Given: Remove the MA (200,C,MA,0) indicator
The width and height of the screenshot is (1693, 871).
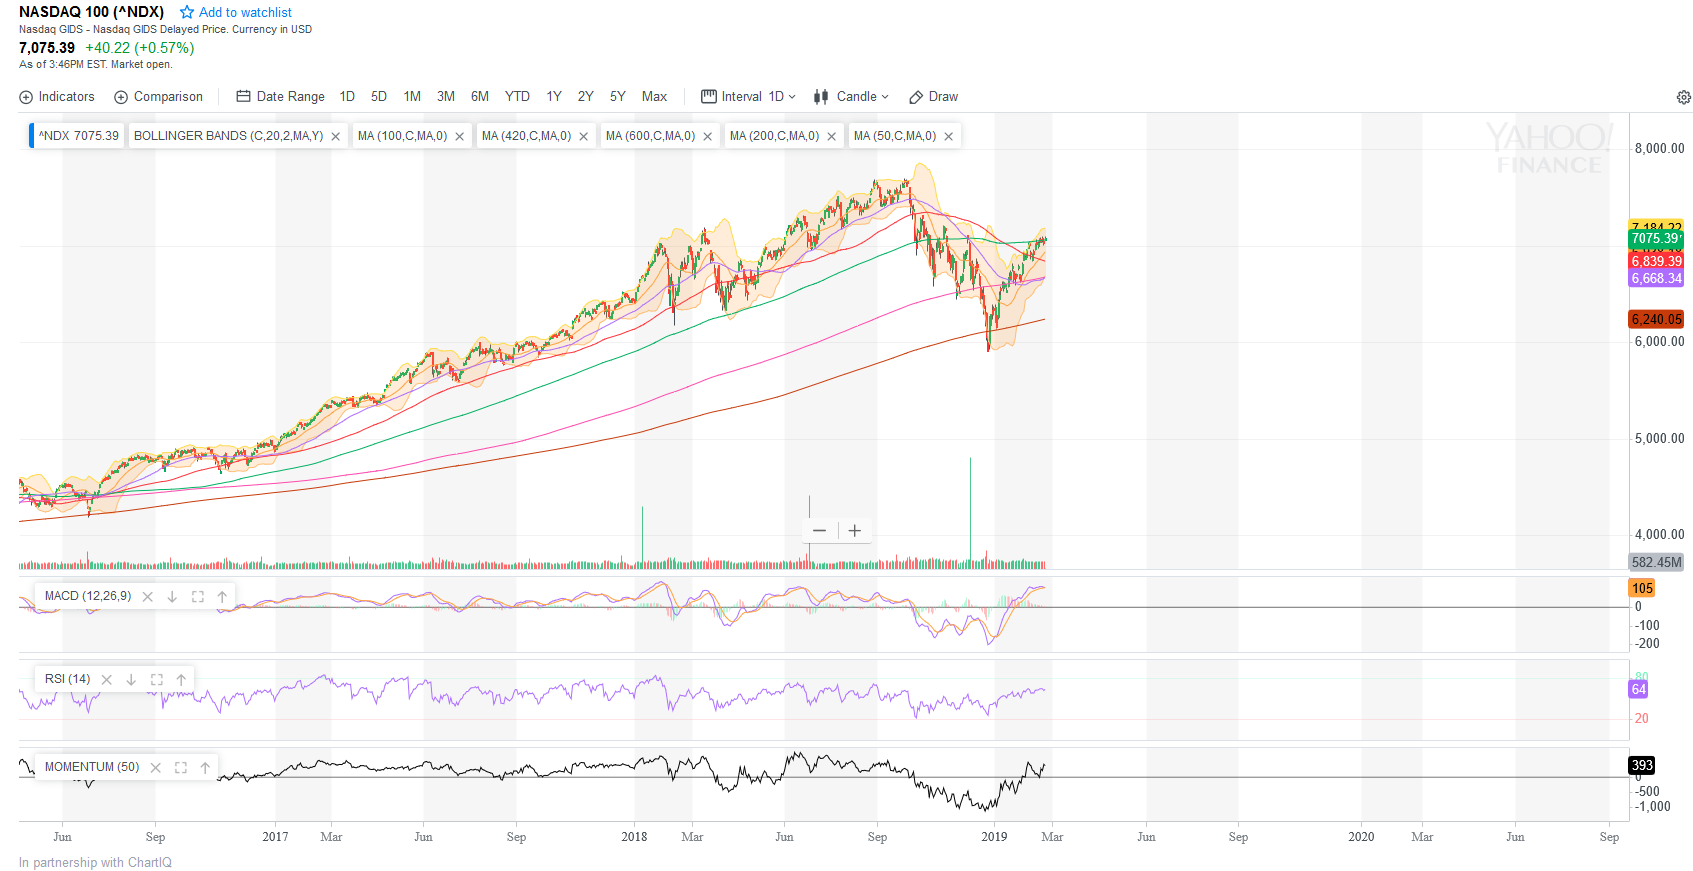Looking at the screenshot, I should 832,137.
